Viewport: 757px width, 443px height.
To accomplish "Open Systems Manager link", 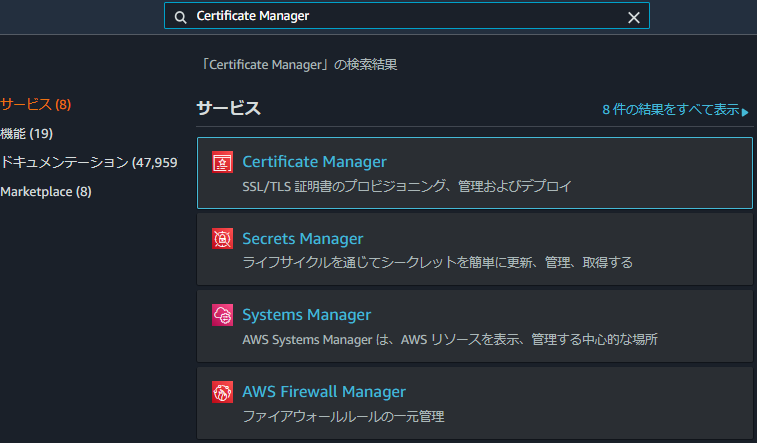I will [307, 315].
